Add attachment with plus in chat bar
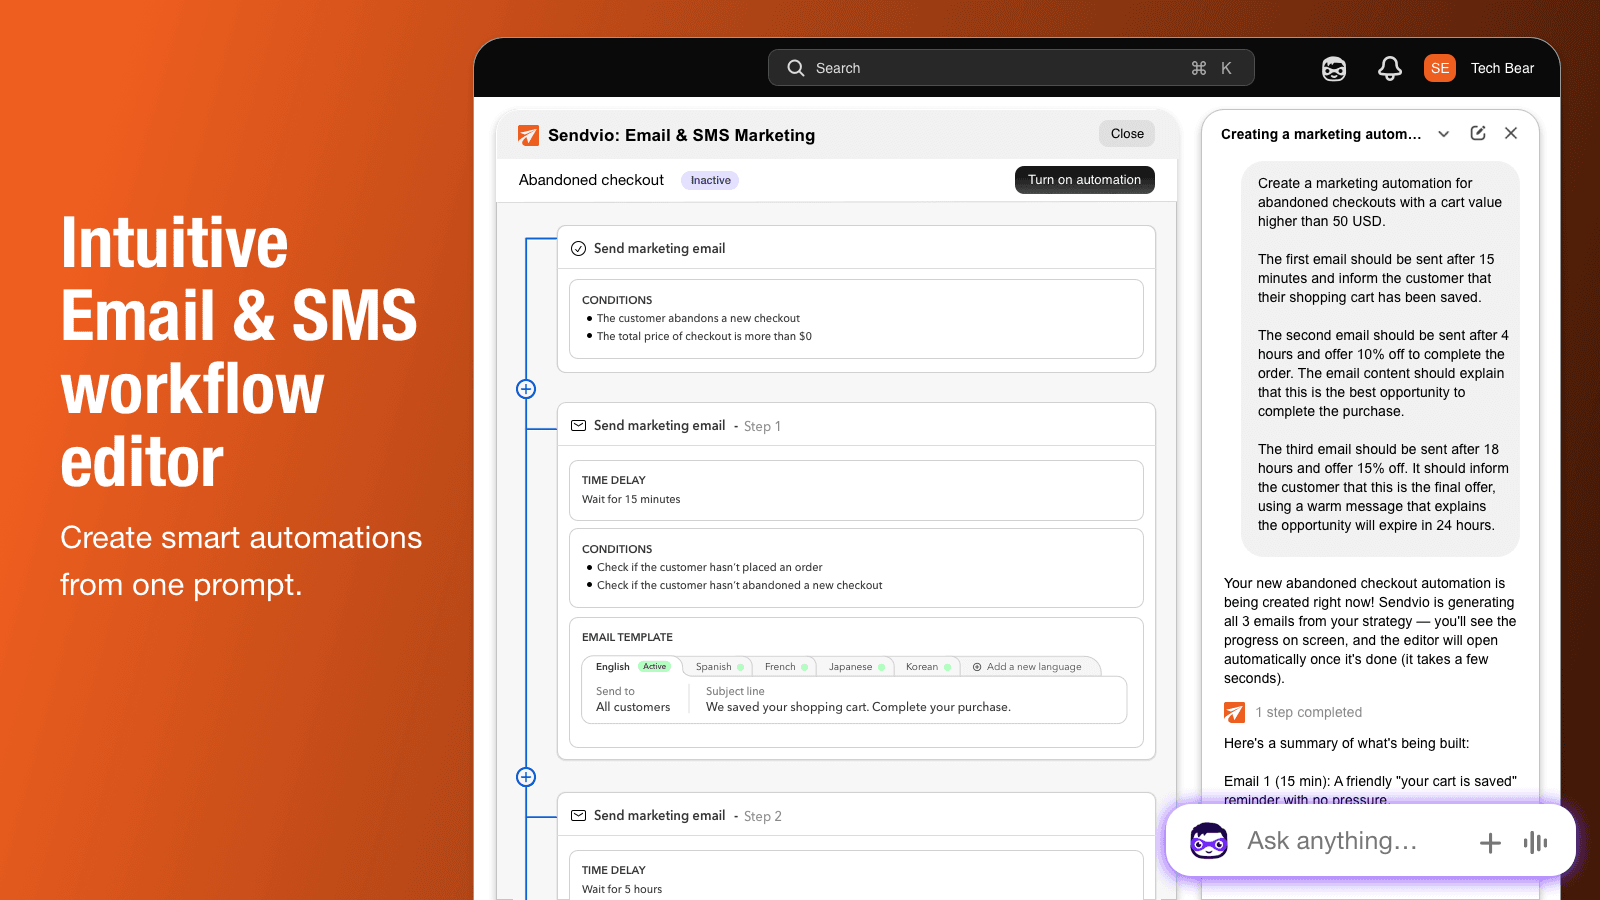 tap(1490, 843)
